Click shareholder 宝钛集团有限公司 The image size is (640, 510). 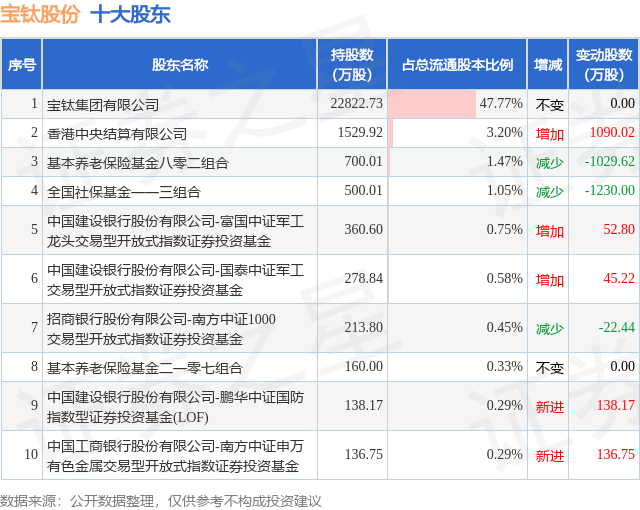click(x=103, y=105)
